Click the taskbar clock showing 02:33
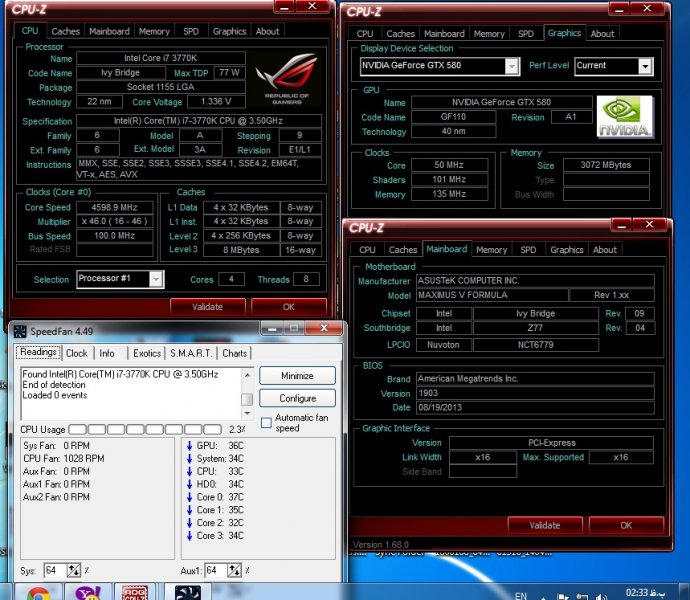This screenshot has height=600, width=690. pyautogui.click(x=645, y=593)
